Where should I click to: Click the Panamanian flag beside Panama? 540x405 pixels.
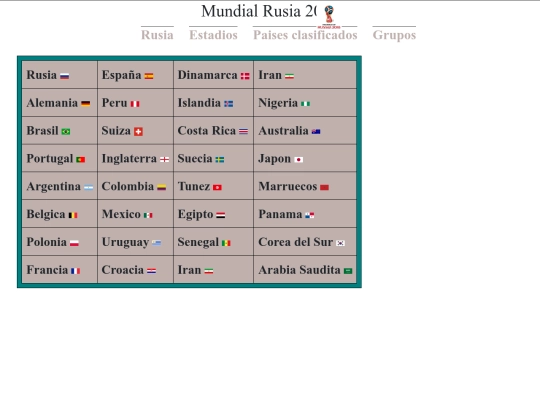(310, 215)
